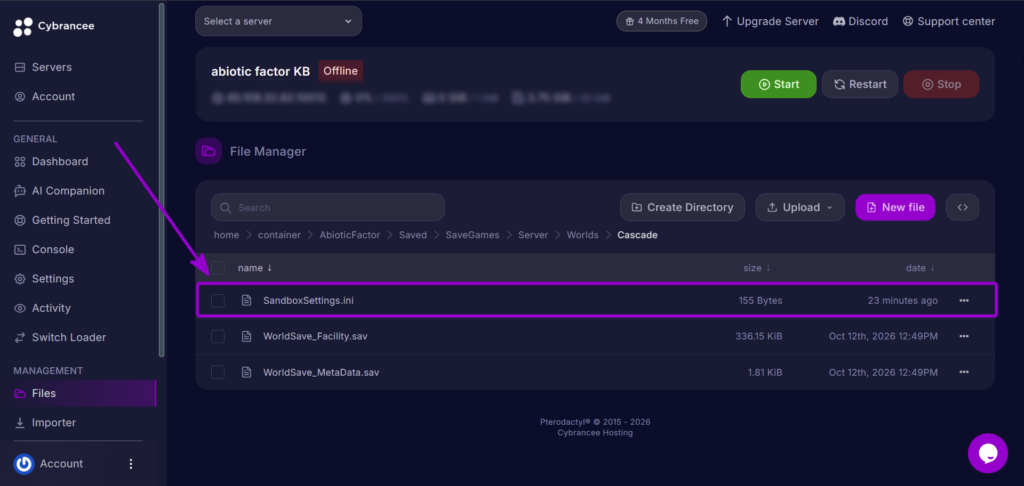Sort files by size column
Viewport: 1024px width, 486px height.
coord(757,268)
